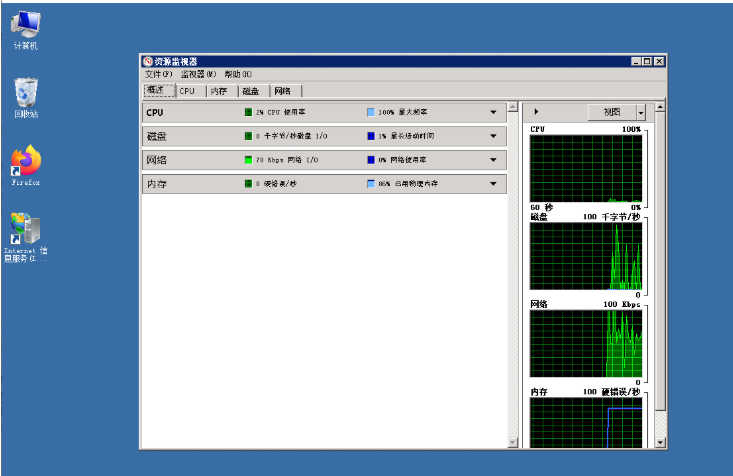This screenshot has width=733, height=476.
Task: Open the 文件(F) menu
Action: (x=159, y=75)
